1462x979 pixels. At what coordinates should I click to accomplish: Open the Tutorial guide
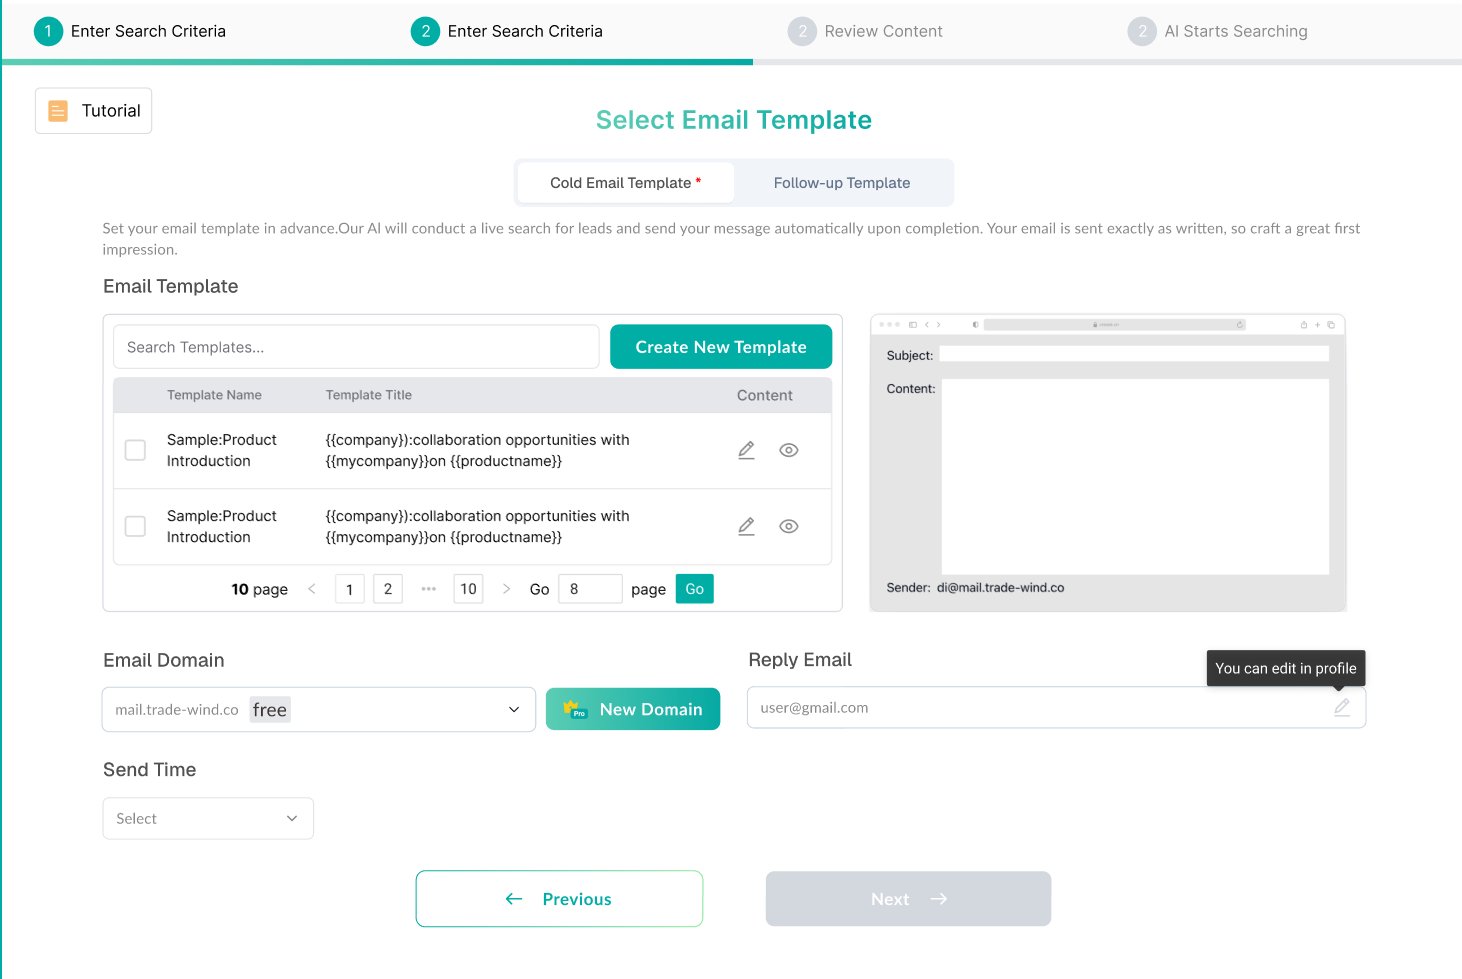pyautogui.click(x=93, y=110)
